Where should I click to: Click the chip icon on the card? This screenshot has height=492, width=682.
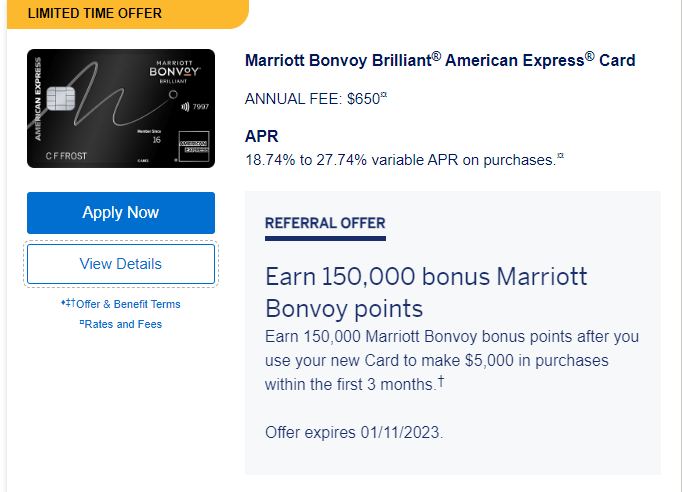(x=60, y=98)
